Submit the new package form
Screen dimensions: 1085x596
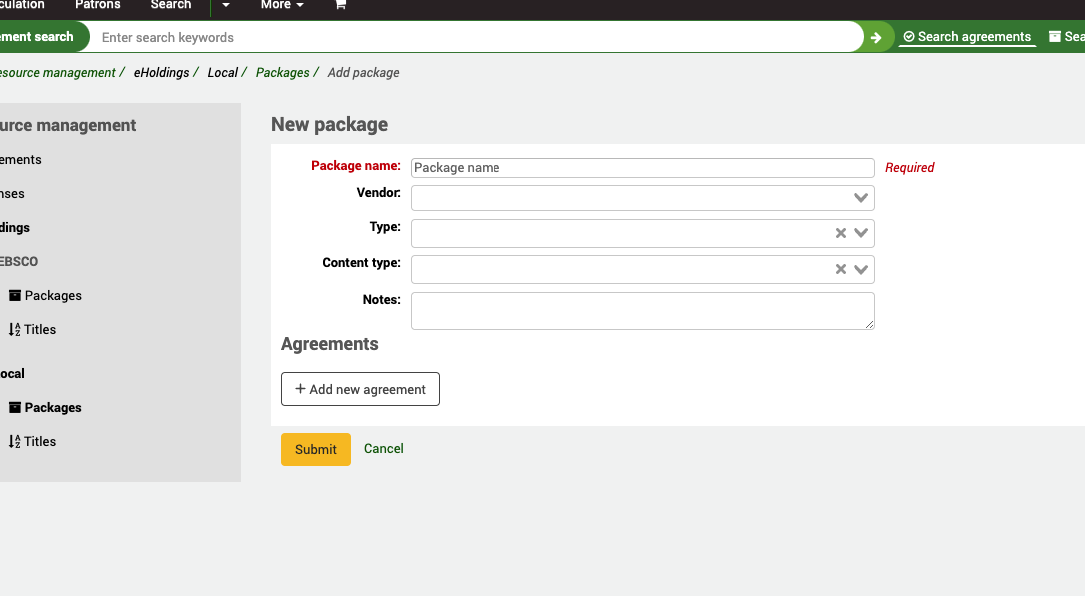[x=315, y=449]
